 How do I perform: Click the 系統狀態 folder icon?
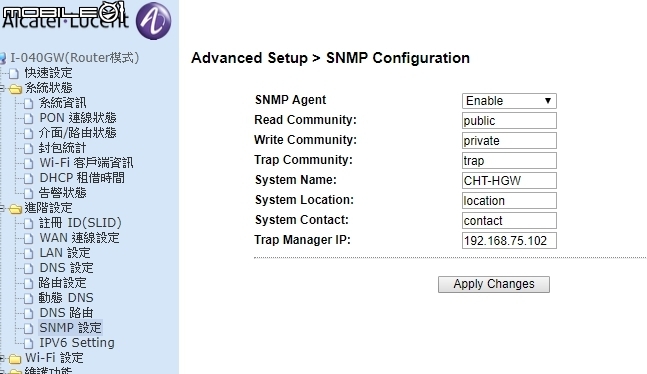click(x=15, y=89)
